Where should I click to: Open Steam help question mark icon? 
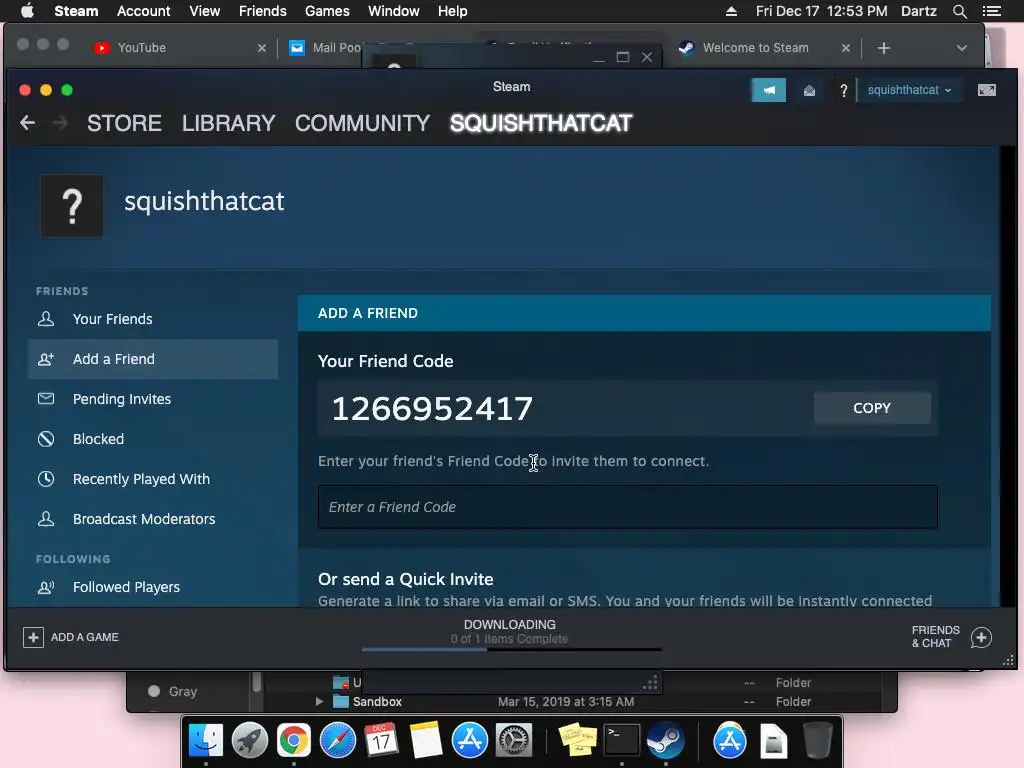click(843, 91)
